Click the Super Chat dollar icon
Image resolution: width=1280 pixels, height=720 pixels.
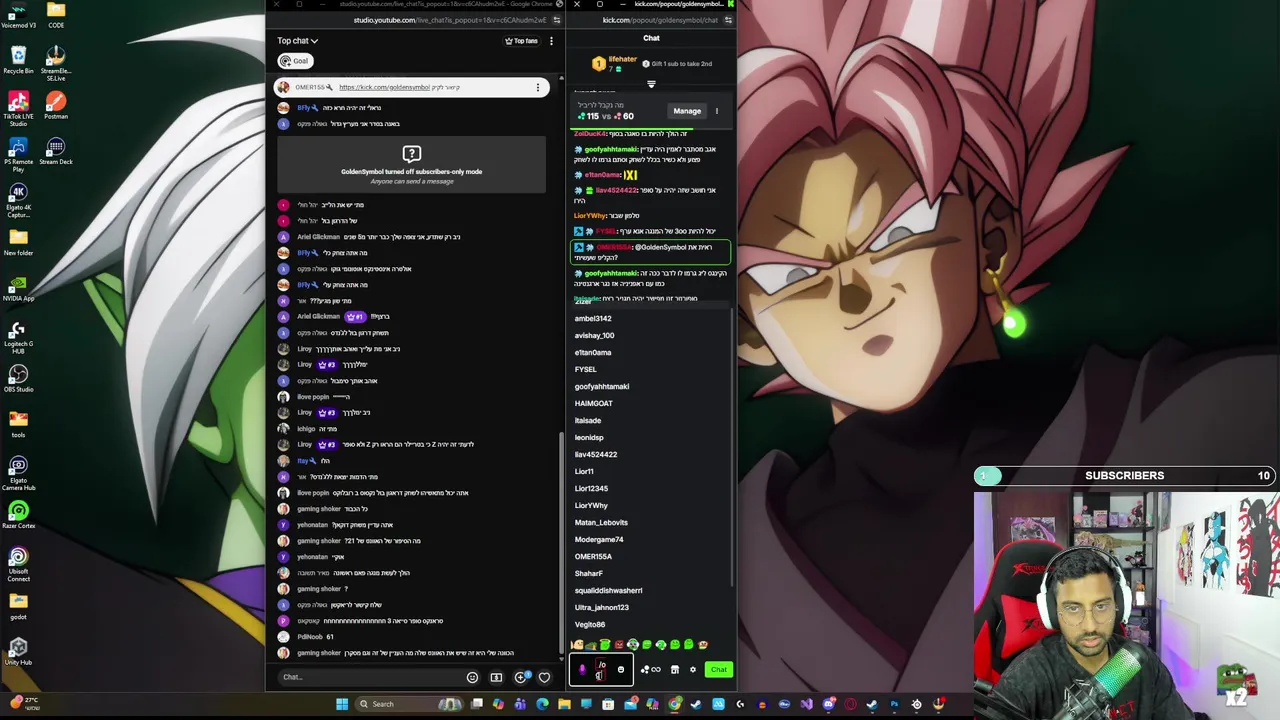click(496, 677)
